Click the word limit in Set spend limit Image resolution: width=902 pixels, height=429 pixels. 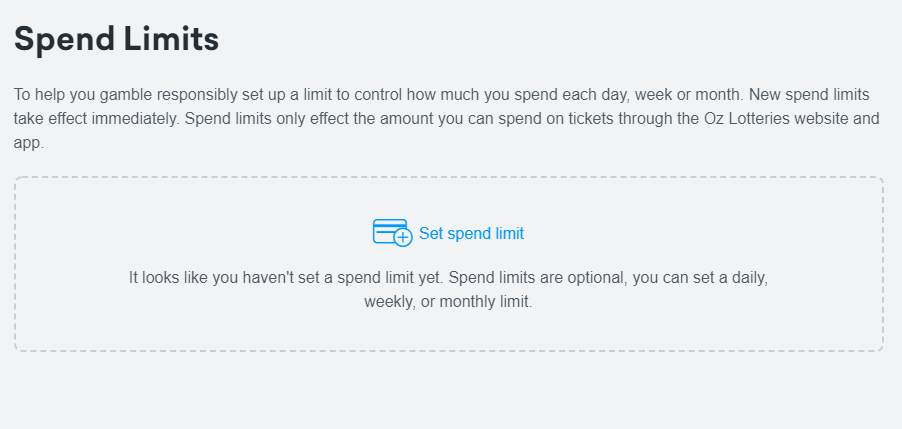[x=509, y=233]
